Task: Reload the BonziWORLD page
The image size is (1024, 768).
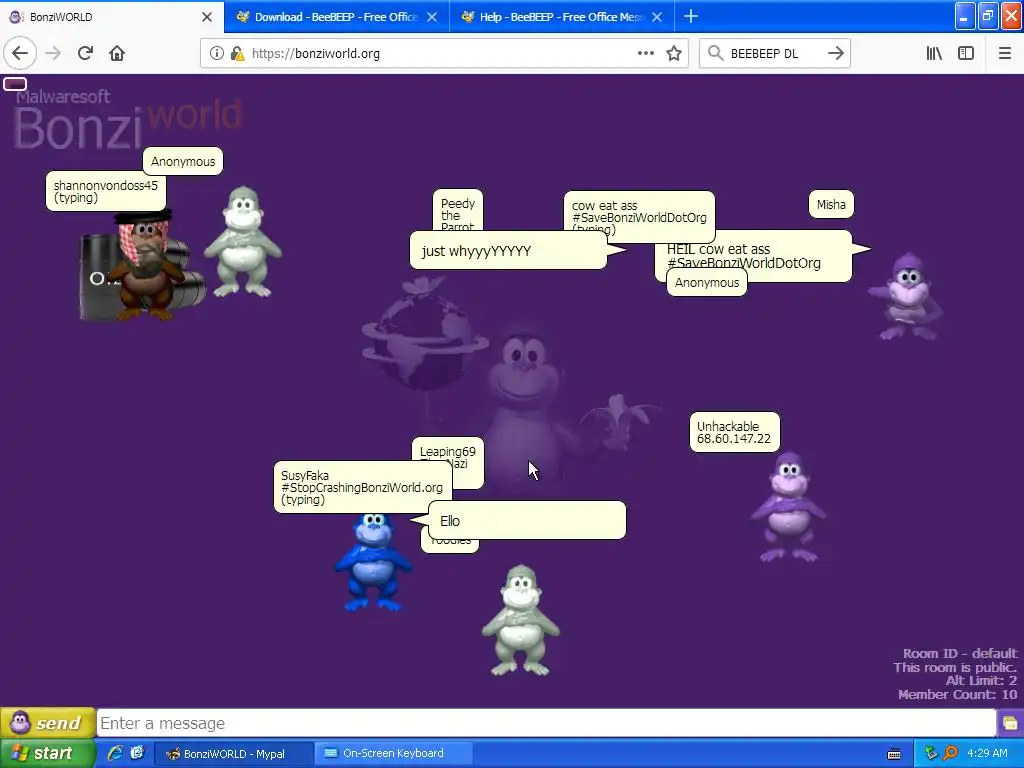Action: pyautogui.click(x=86, y=54)
